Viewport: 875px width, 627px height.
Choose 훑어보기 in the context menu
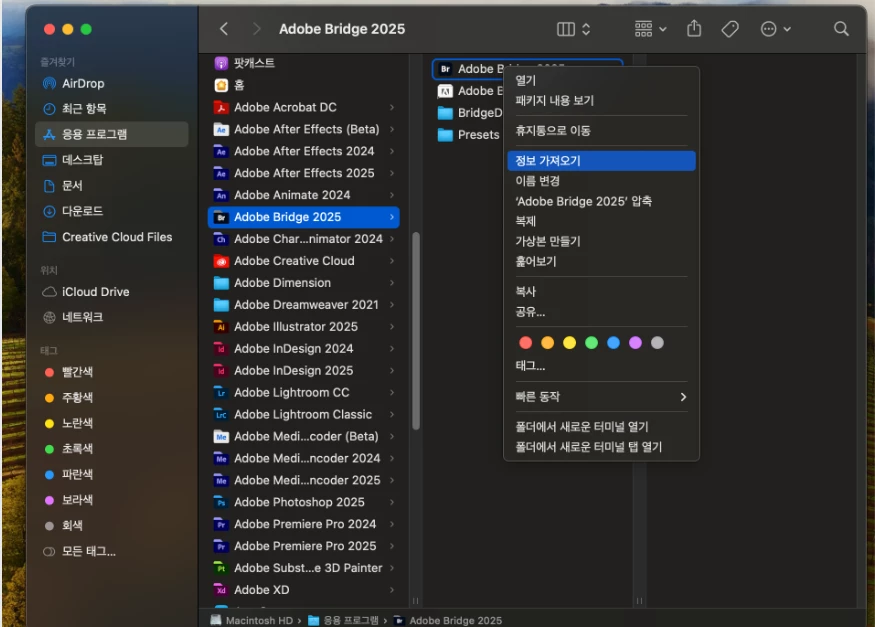coord(601,262)
